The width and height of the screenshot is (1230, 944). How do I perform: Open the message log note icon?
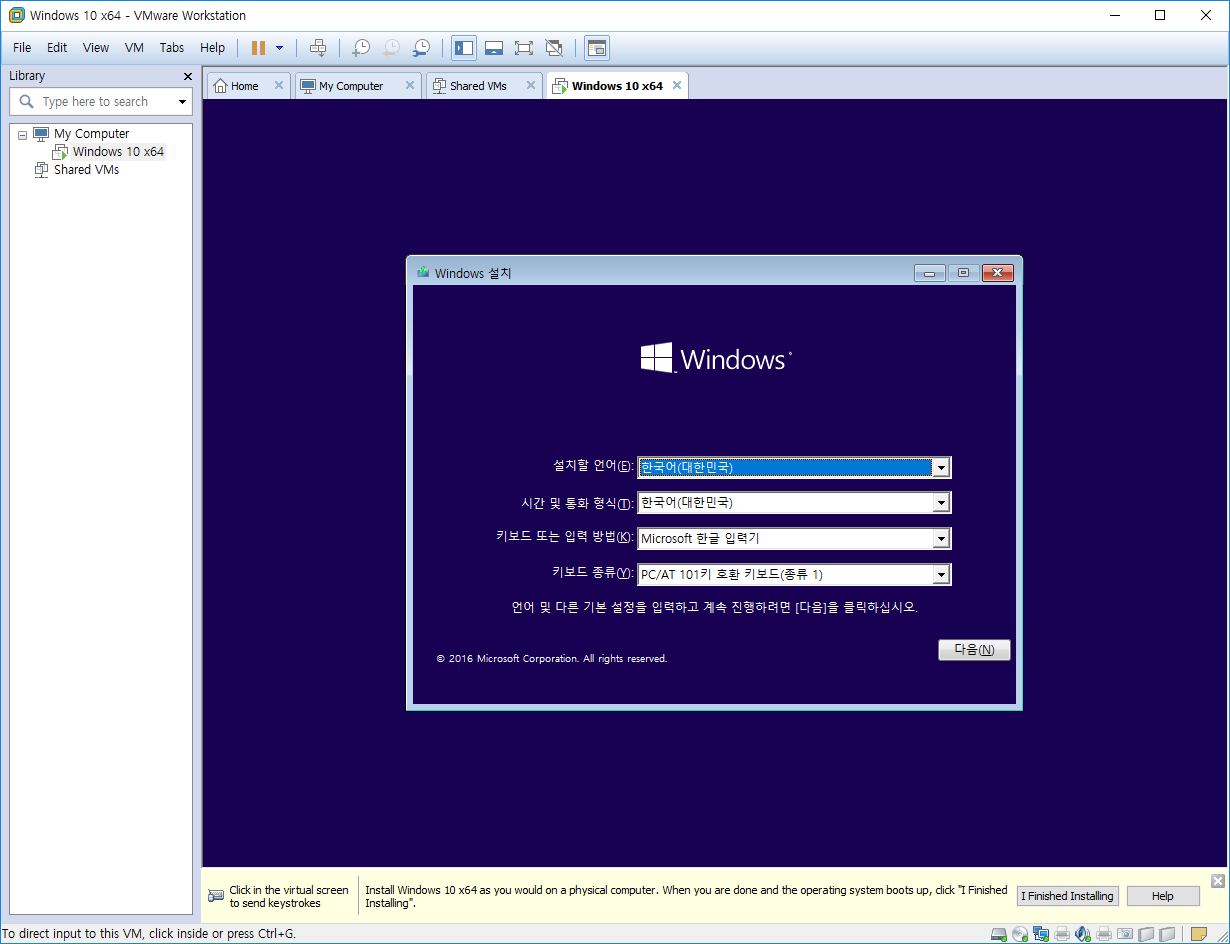click(1198, 934)
